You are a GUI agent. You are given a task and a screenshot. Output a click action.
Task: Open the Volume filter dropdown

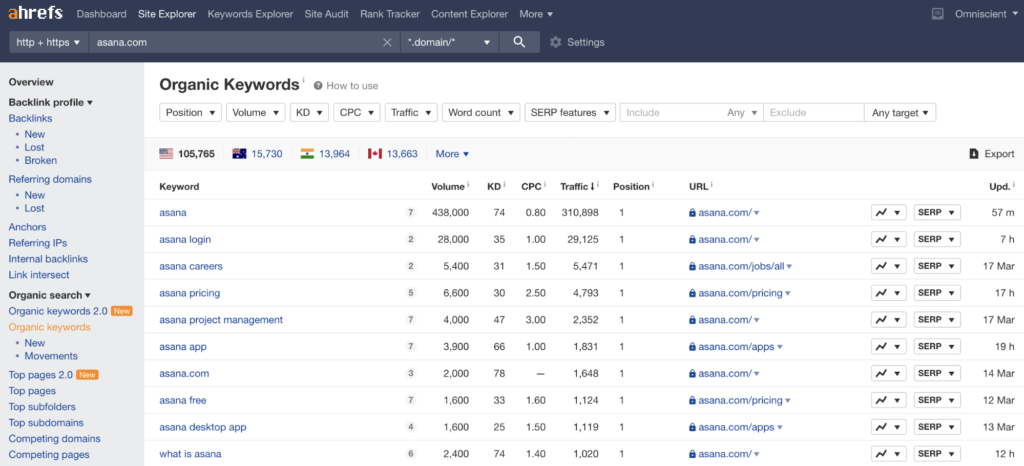pos(256,112)
